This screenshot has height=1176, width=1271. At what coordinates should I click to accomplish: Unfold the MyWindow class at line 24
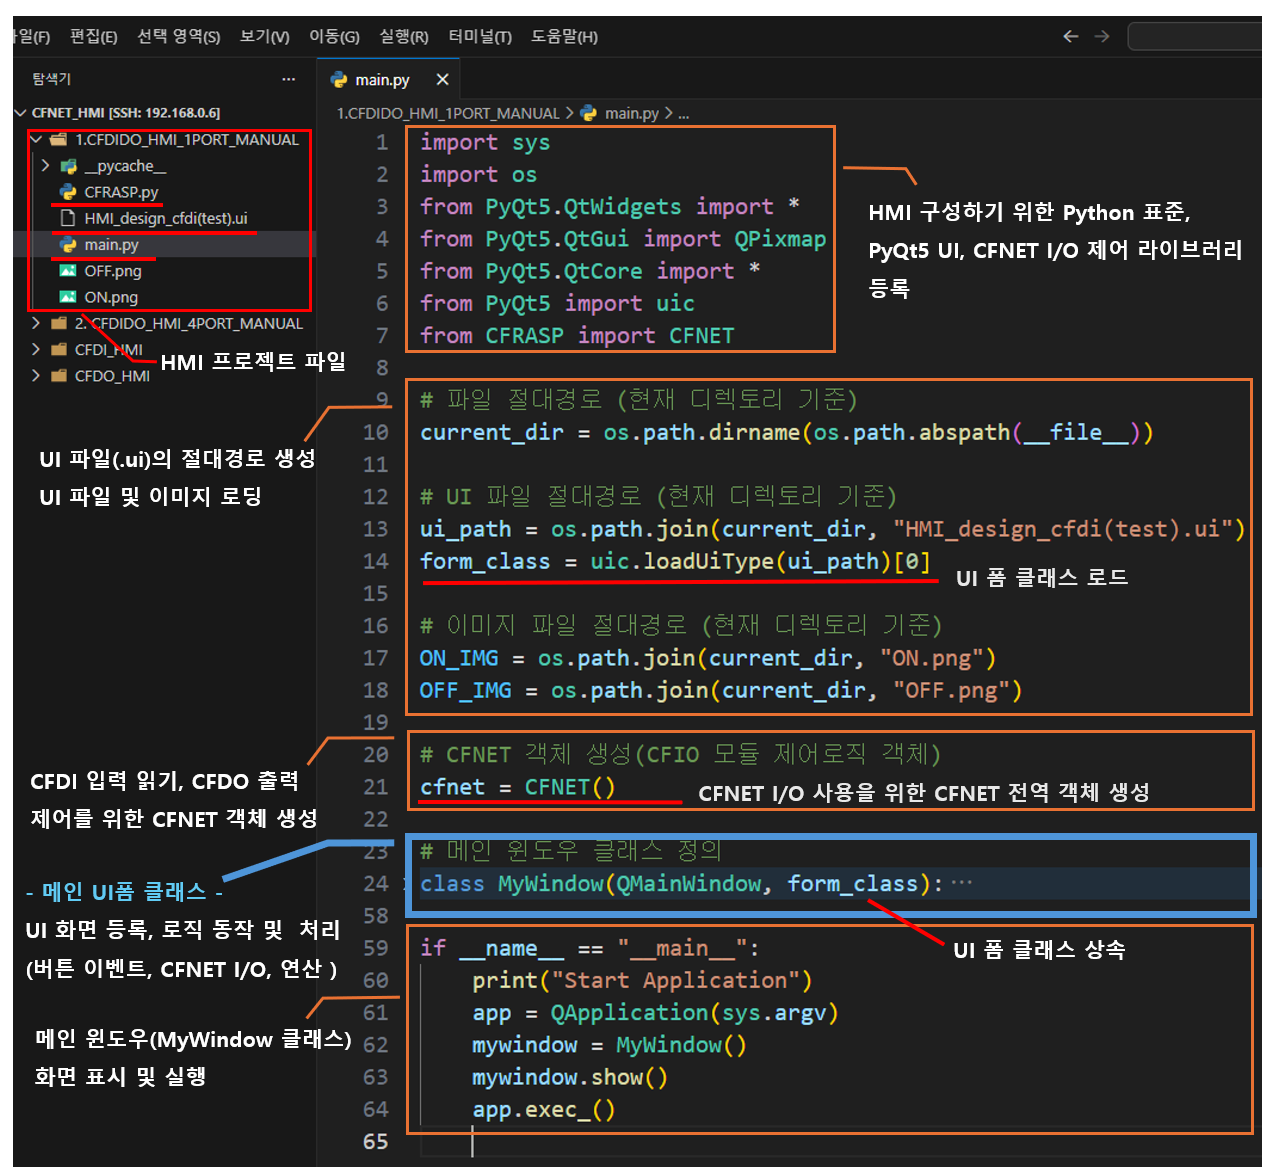405,884
